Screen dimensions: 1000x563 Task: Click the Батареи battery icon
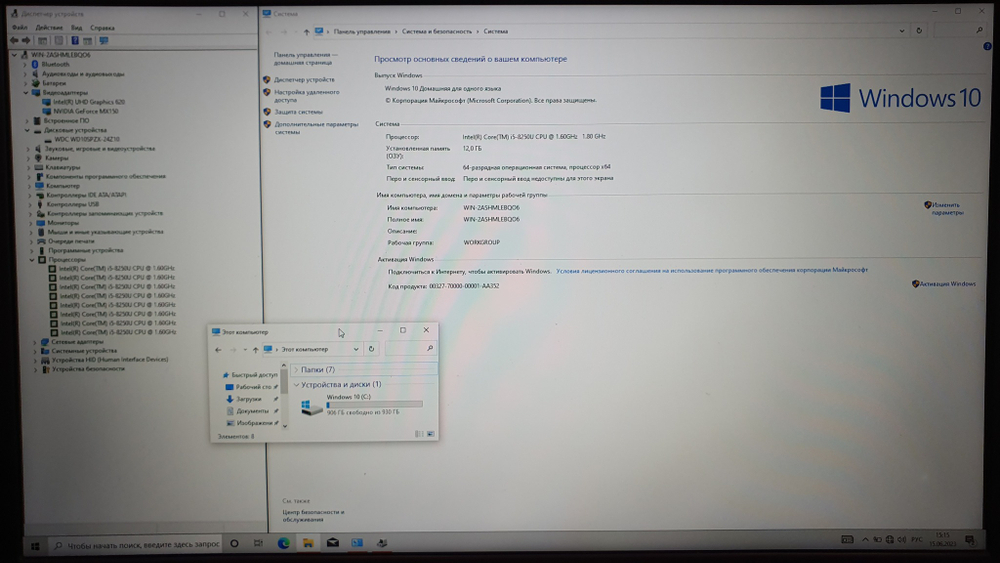(x=36, y=83)
